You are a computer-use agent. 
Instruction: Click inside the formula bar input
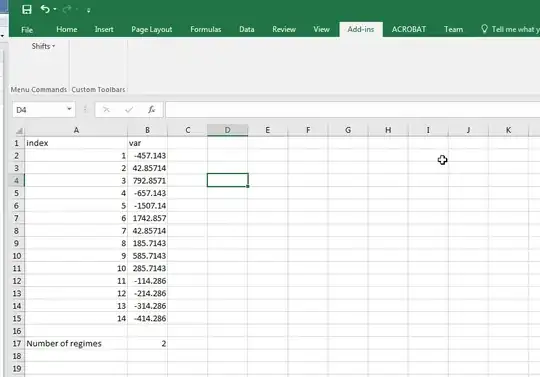352,110
